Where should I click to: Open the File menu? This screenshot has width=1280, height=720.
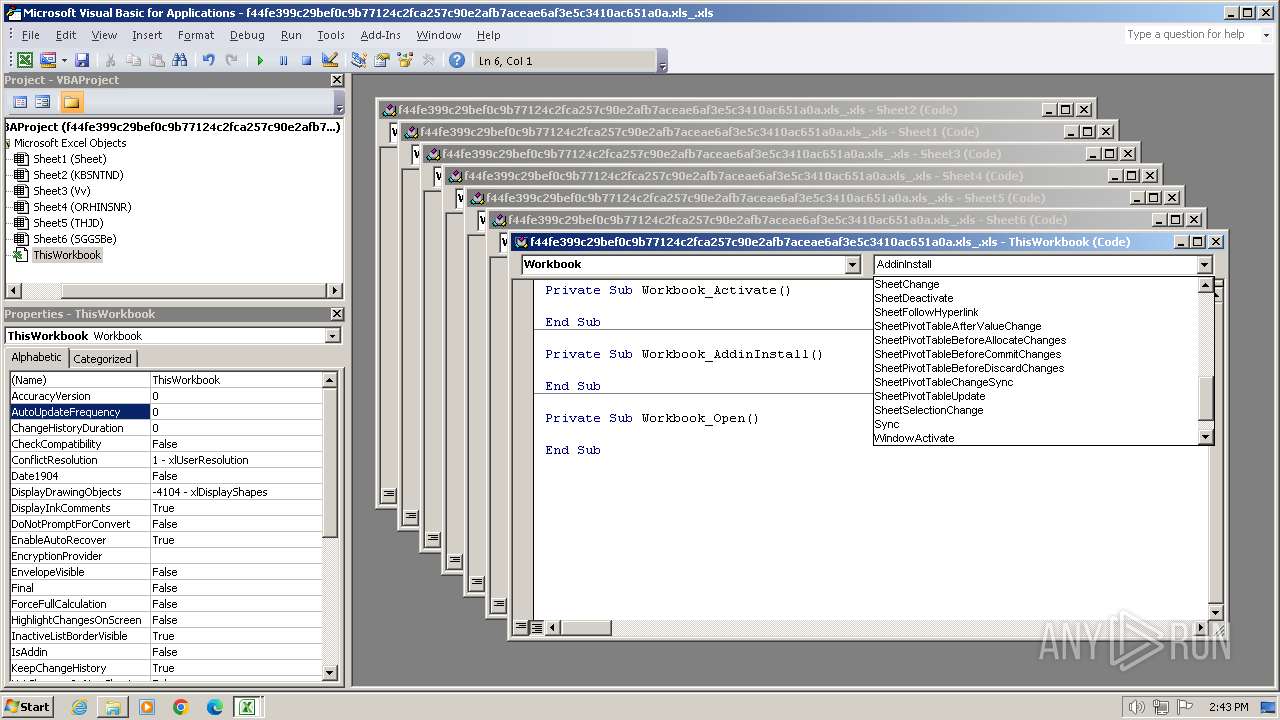(x=31, y=35)
